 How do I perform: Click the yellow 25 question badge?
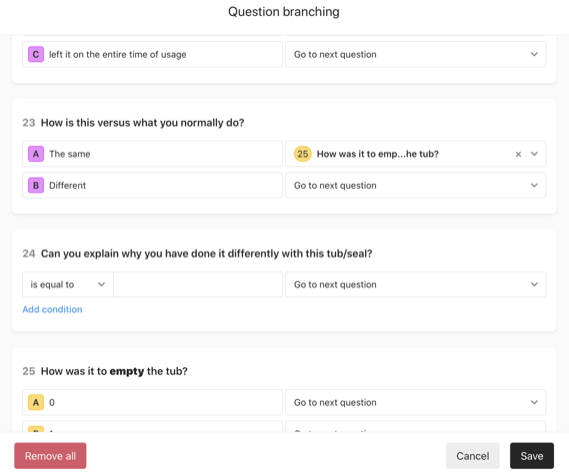[303, 154]
